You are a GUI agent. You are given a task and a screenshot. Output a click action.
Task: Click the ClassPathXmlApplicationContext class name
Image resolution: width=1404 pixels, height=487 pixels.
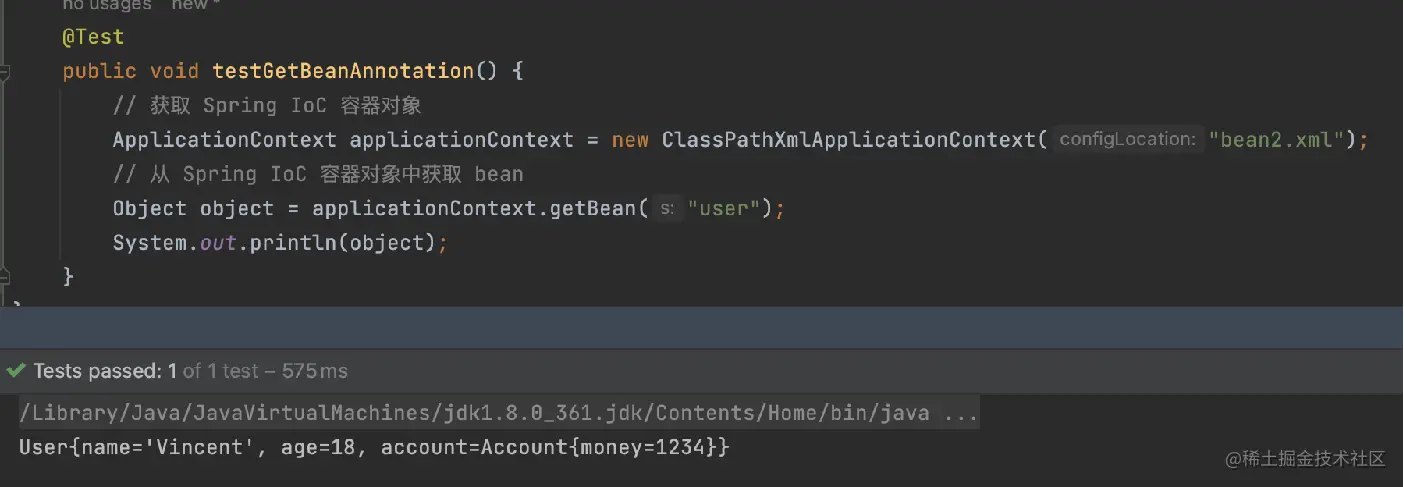tap(849, 140)
